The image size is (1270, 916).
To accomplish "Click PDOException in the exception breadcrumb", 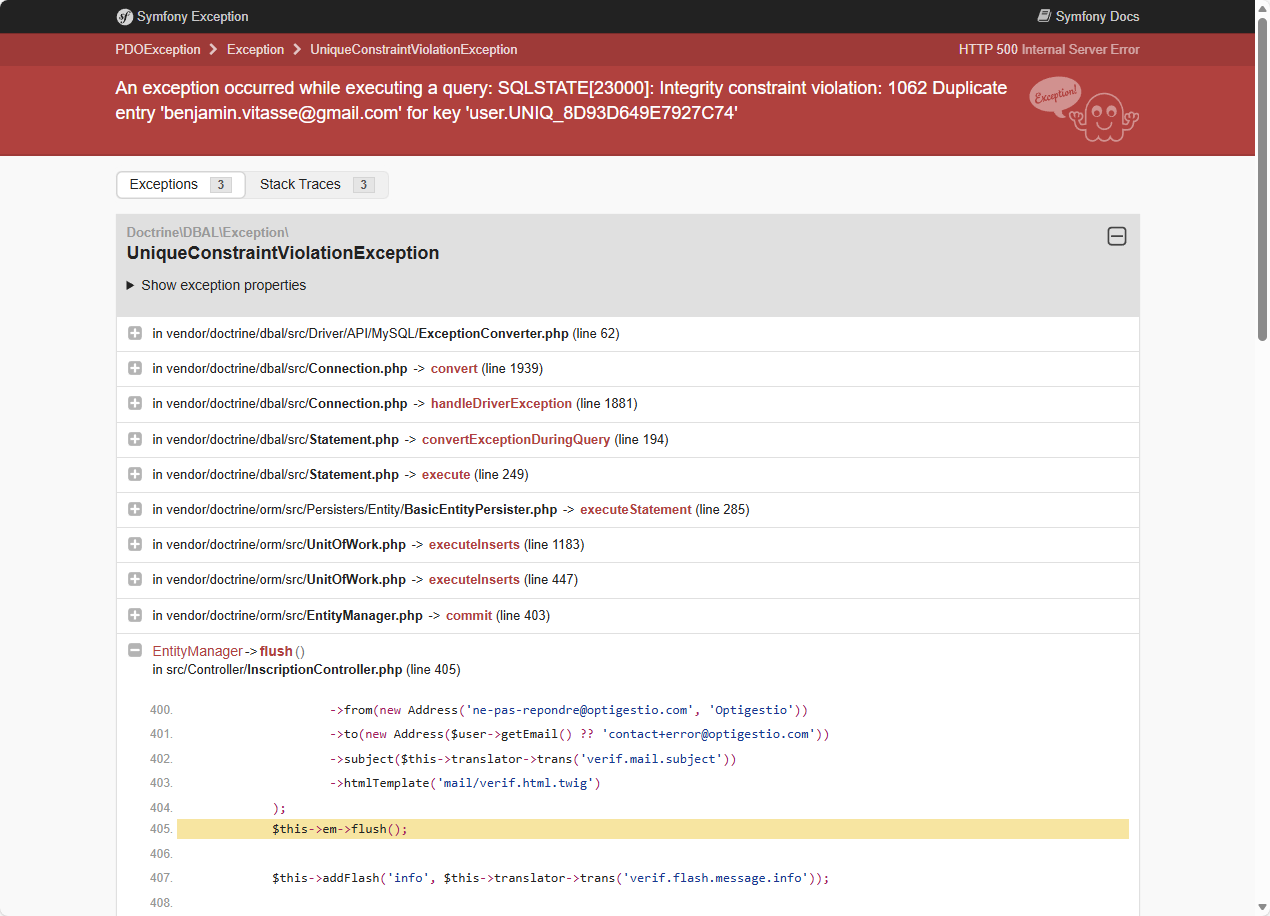I will pos(158,49).
